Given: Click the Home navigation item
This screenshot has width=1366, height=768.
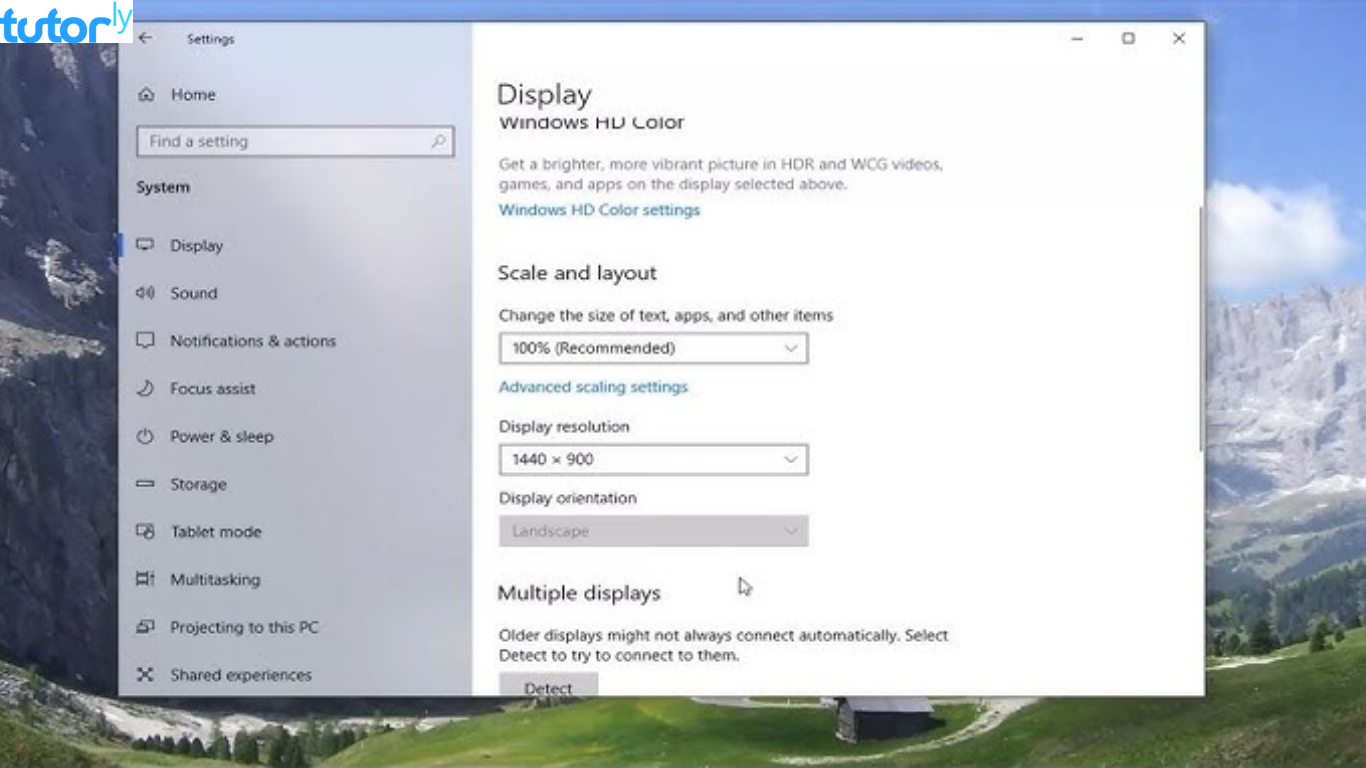Looking at the screenshot, I should pos(194,94).
